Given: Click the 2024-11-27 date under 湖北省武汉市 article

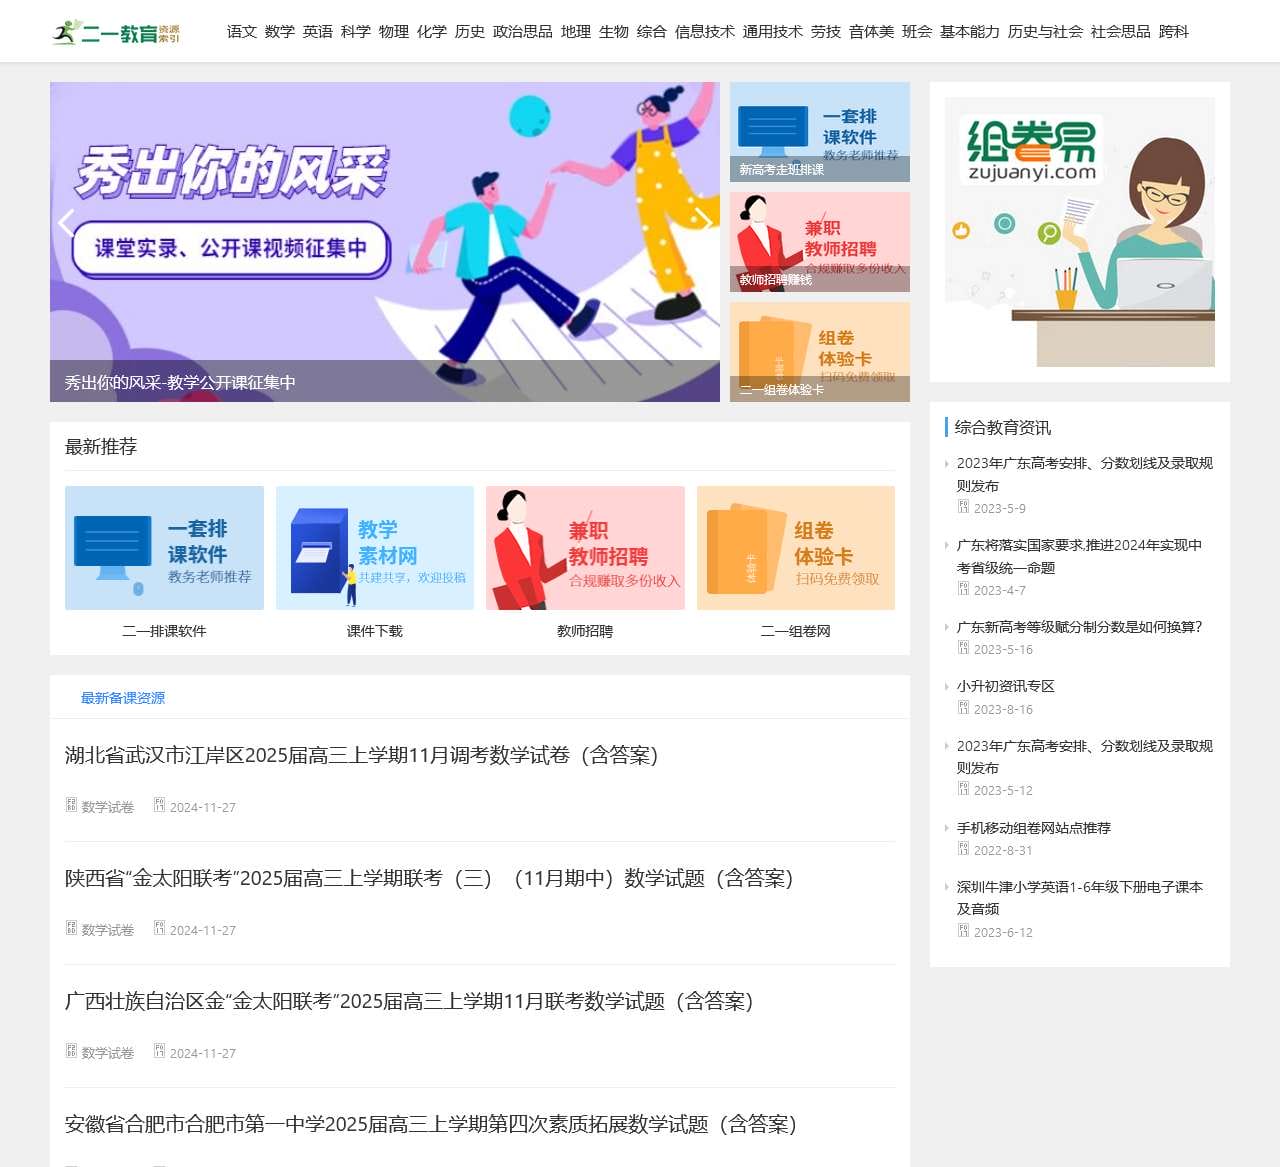Looking at the screenshot, I should 203,807.
